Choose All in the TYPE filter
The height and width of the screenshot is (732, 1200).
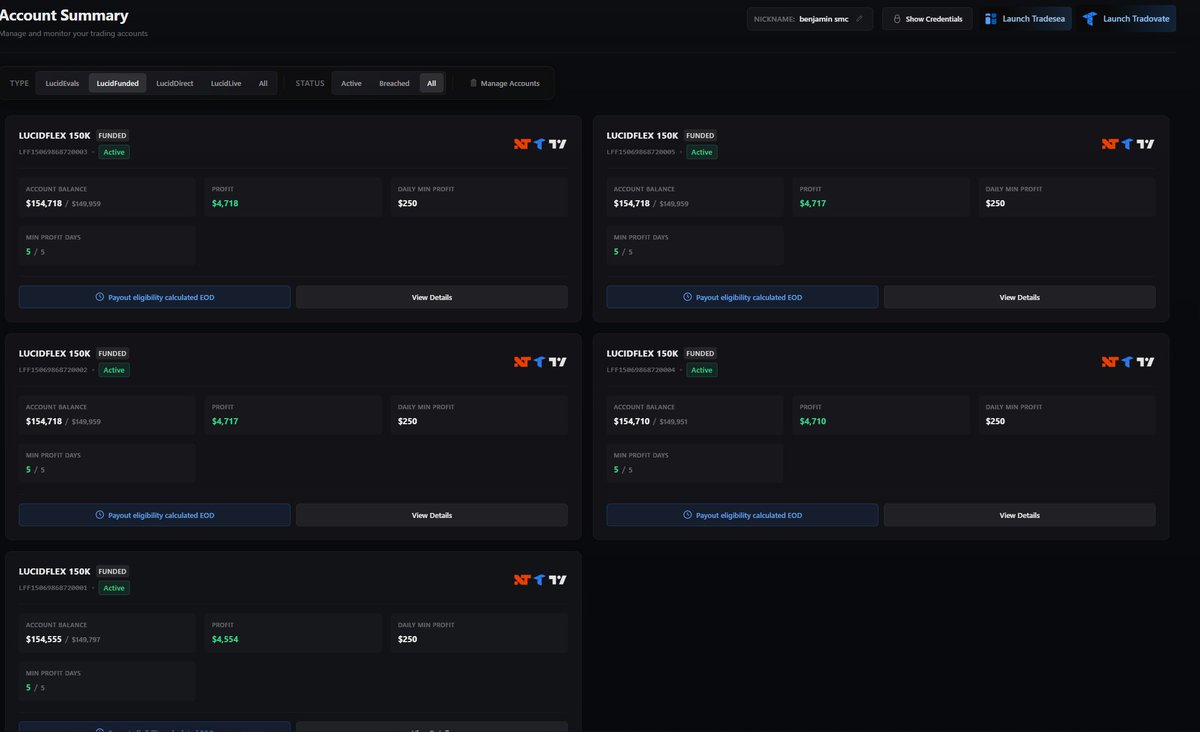click(263, 83)
